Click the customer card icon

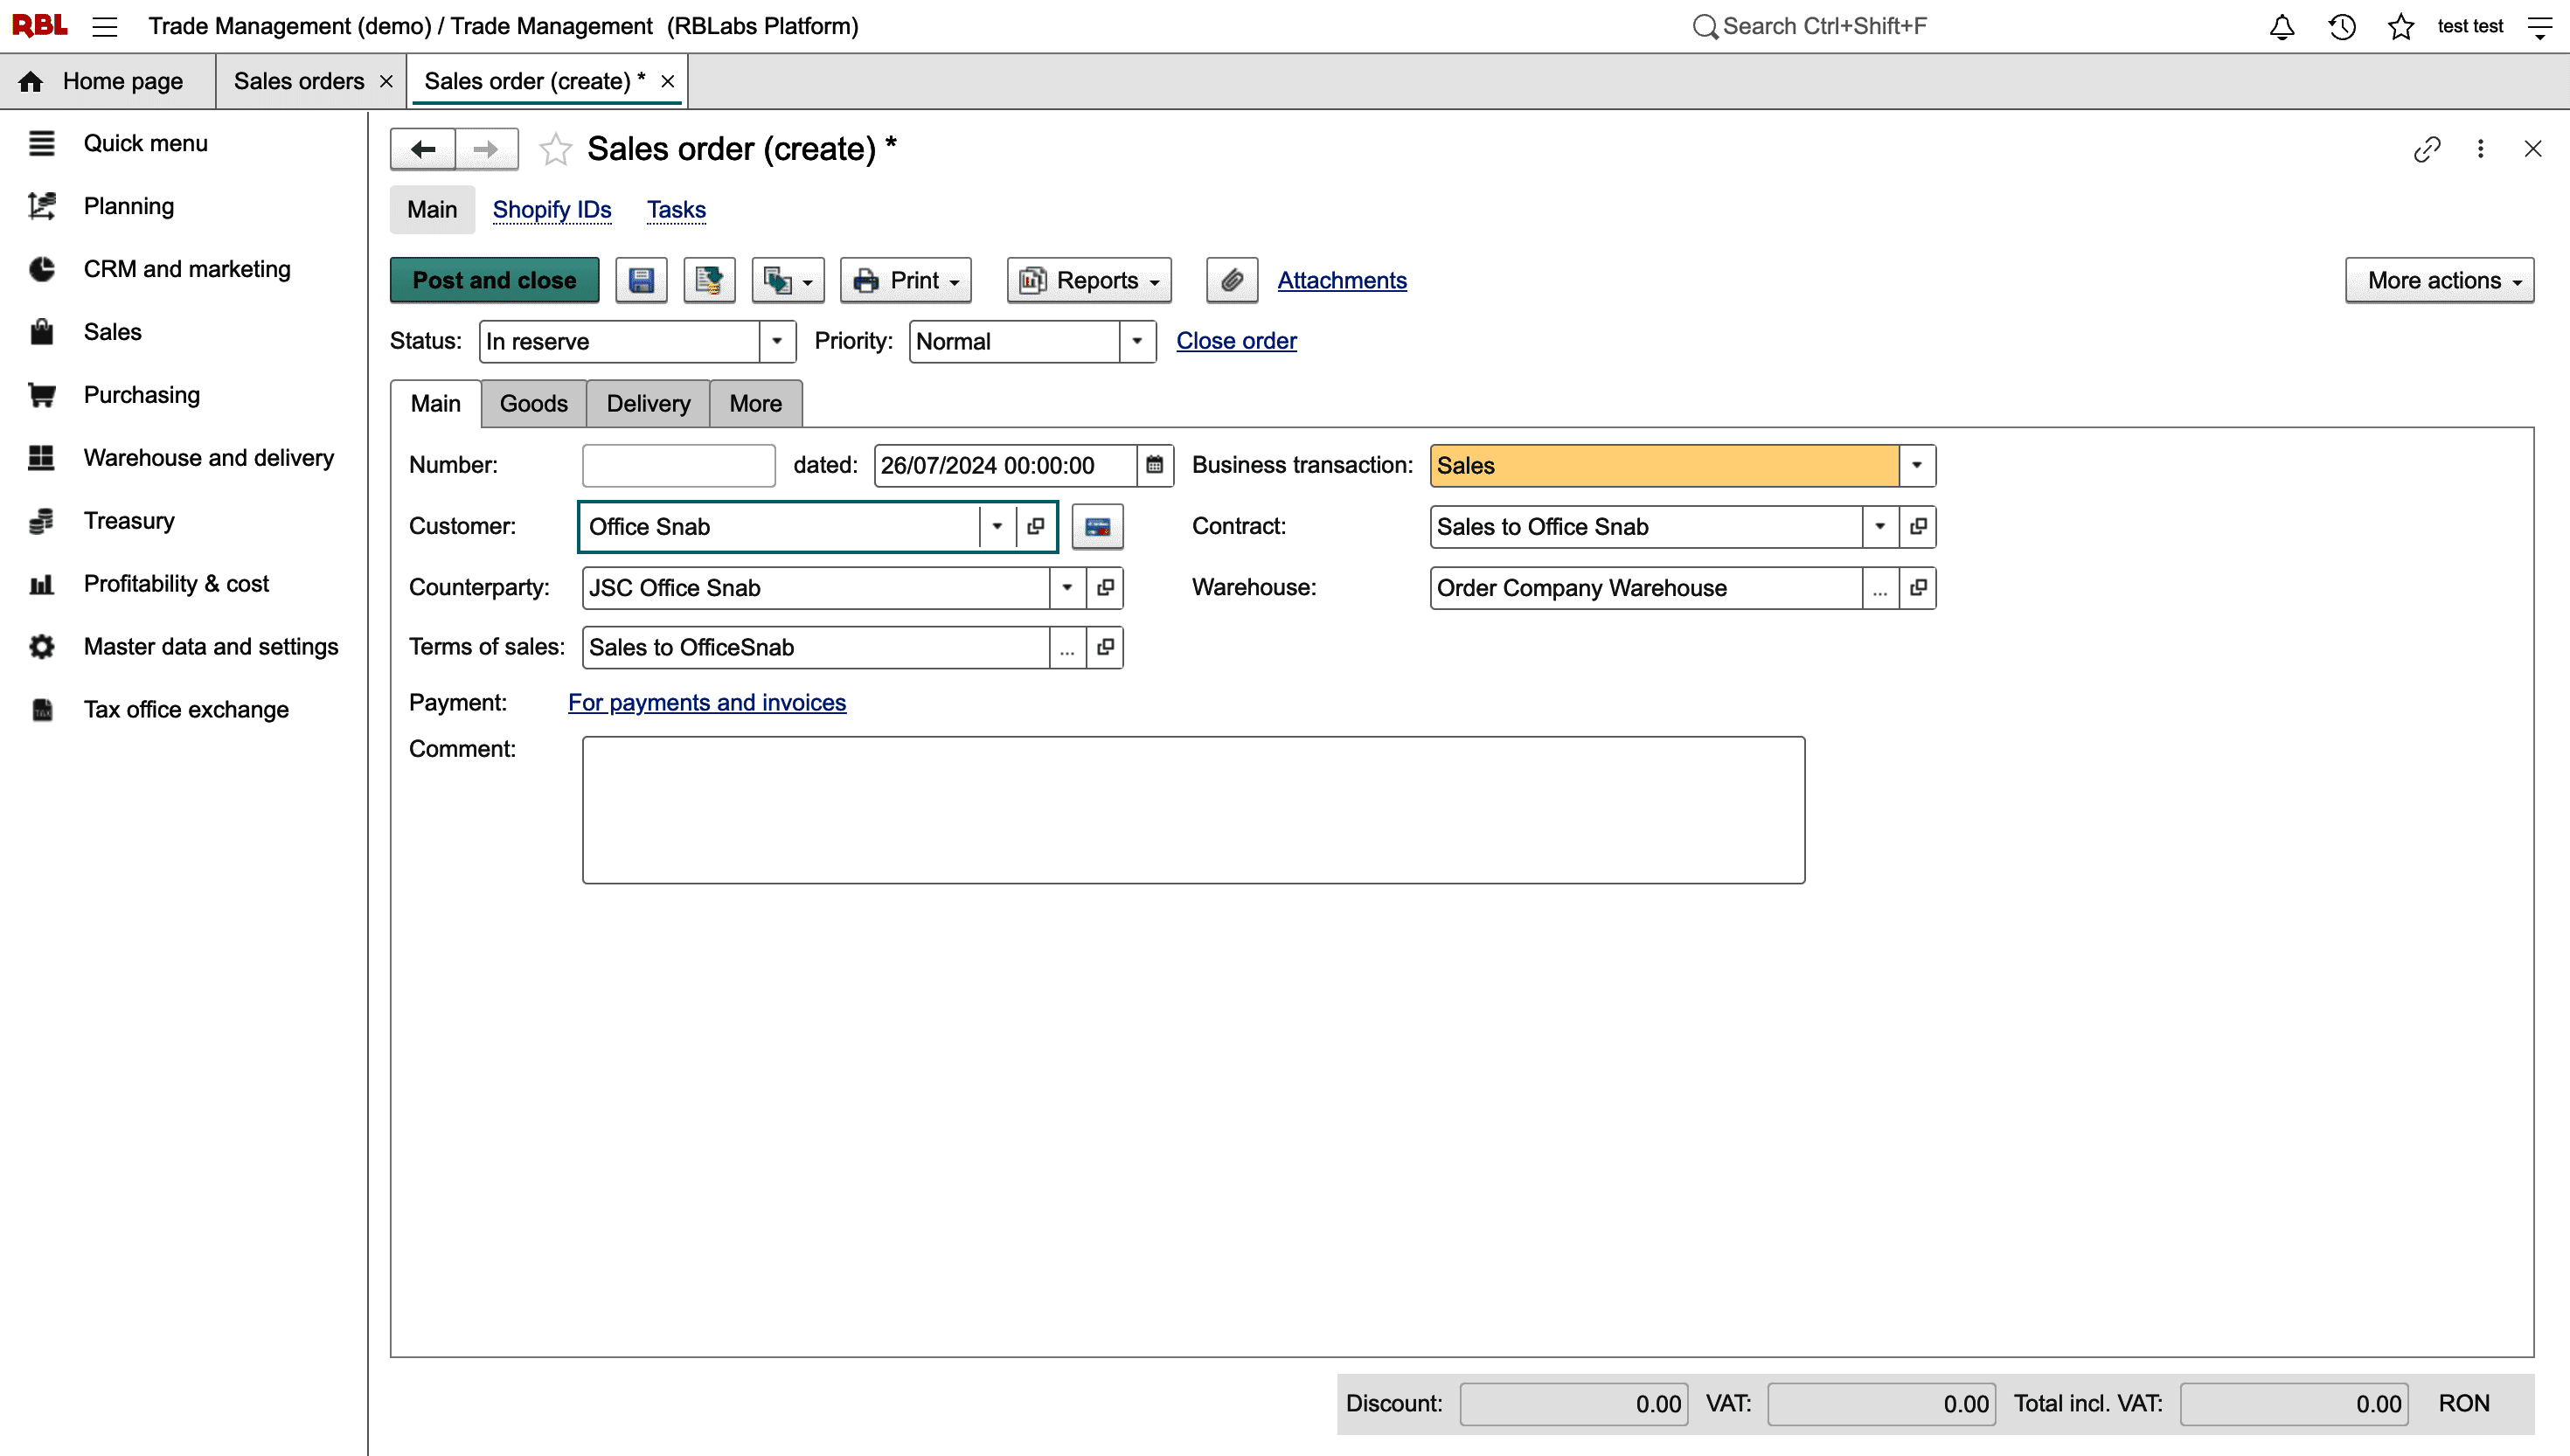click(1097, 526)
